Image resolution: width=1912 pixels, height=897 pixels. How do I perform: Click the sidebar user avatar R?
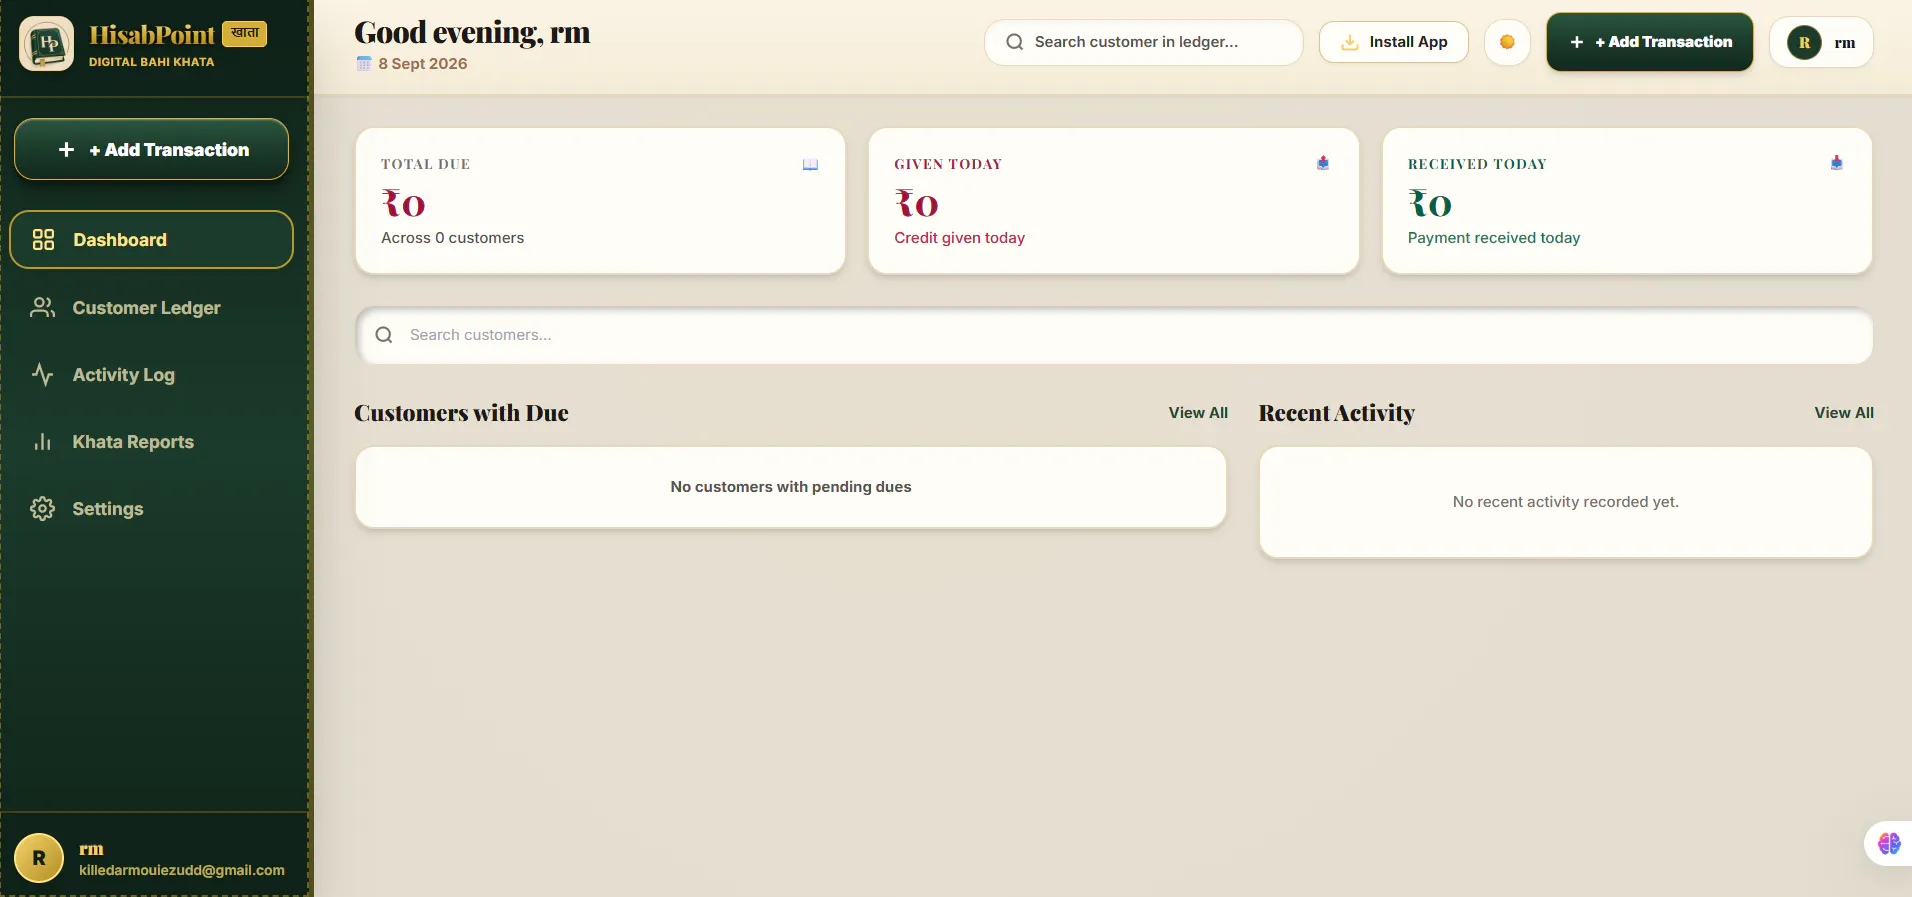pyautogui.click(x=39, y=858)
